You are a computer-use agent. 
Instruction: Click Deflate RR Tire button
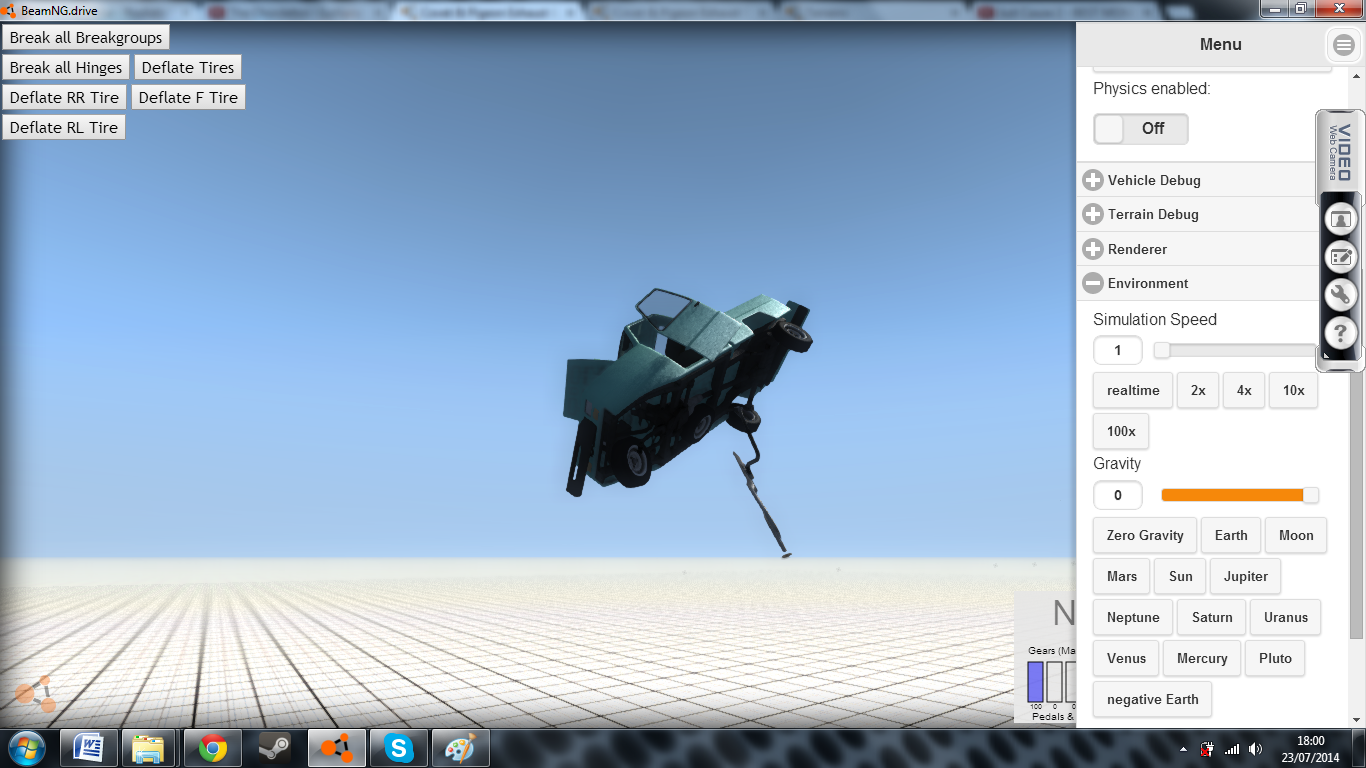[65, 97]
